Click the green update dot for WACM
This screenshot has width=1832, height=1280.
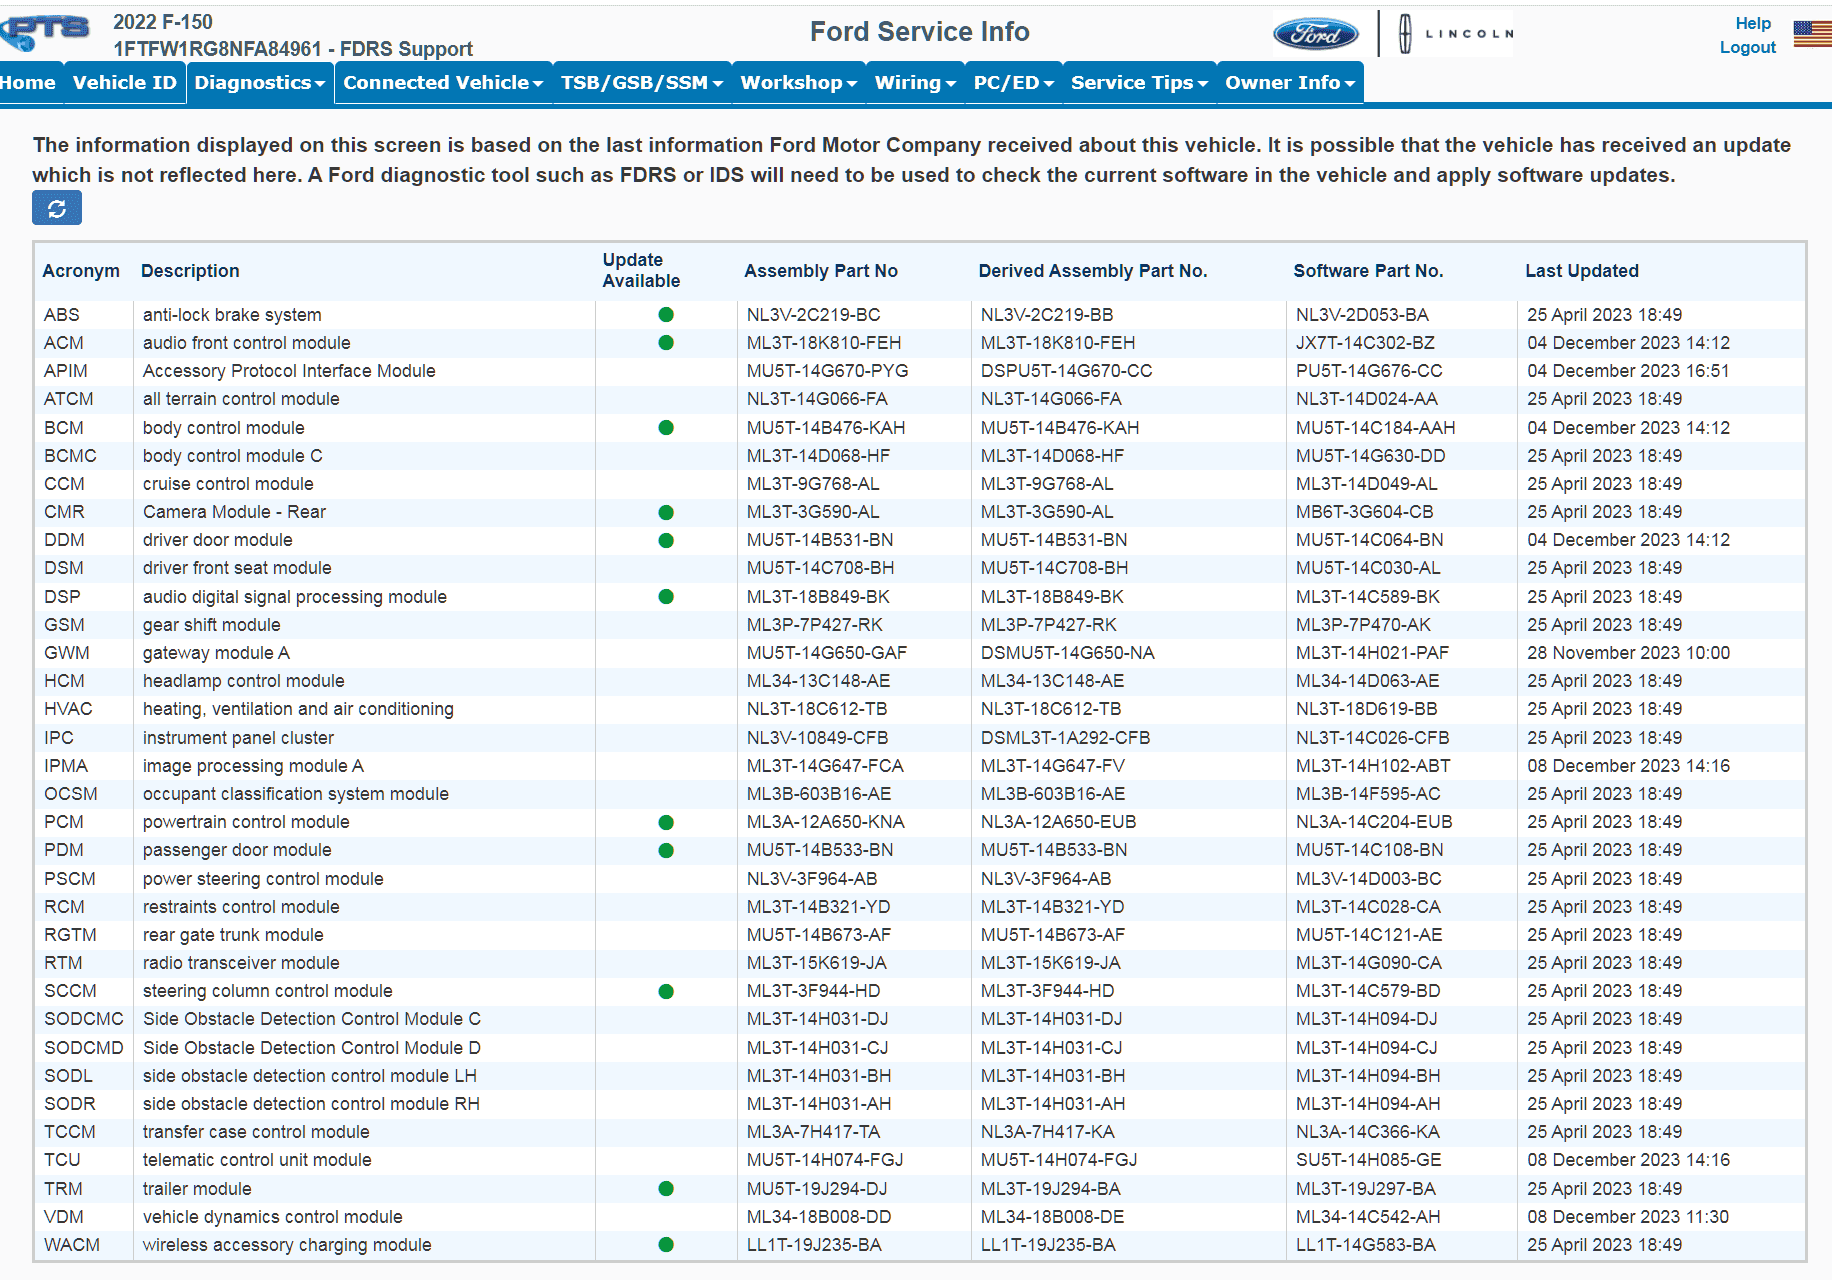666,1245
